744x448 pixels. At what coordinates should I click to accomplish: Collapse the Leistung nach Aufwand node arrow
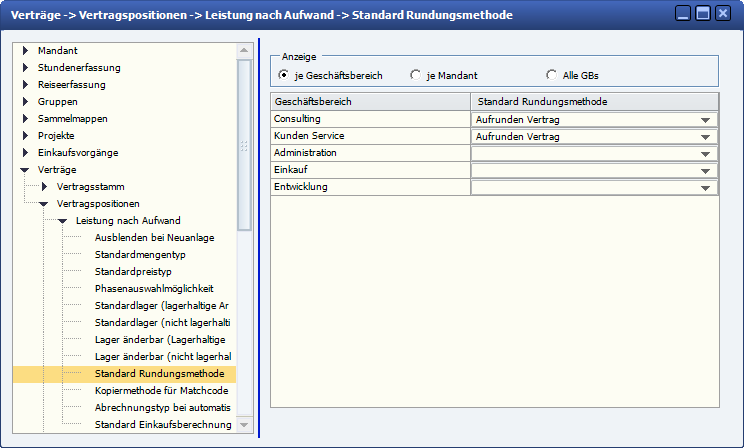(62, 221)
